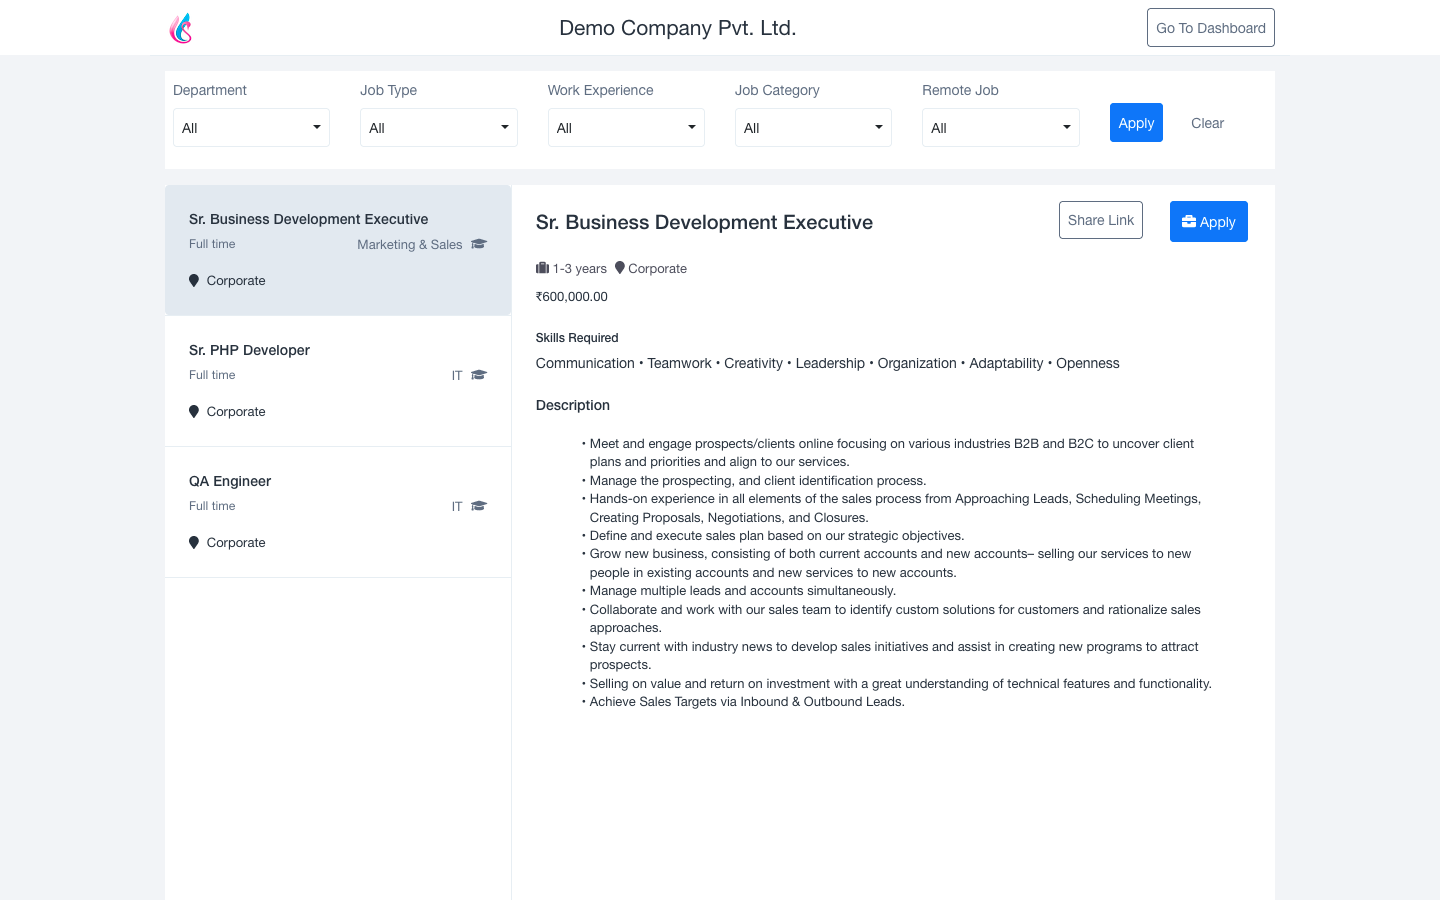1440x900 pixels.
Task: Click location pin in Sr. Business Development card
Action: pos(194,281)
